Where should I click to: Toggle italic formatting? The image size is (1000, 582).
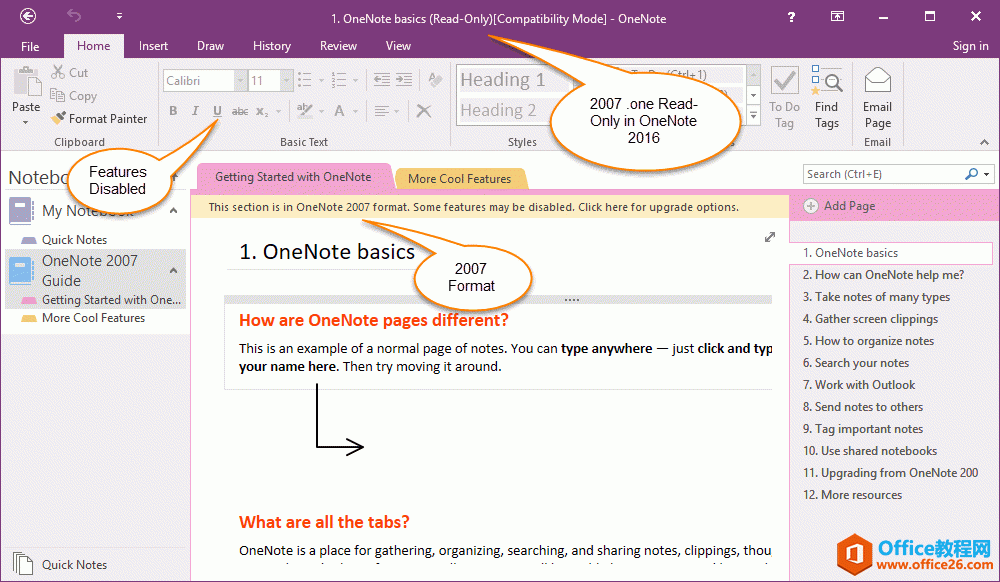(x=194, y=110)
